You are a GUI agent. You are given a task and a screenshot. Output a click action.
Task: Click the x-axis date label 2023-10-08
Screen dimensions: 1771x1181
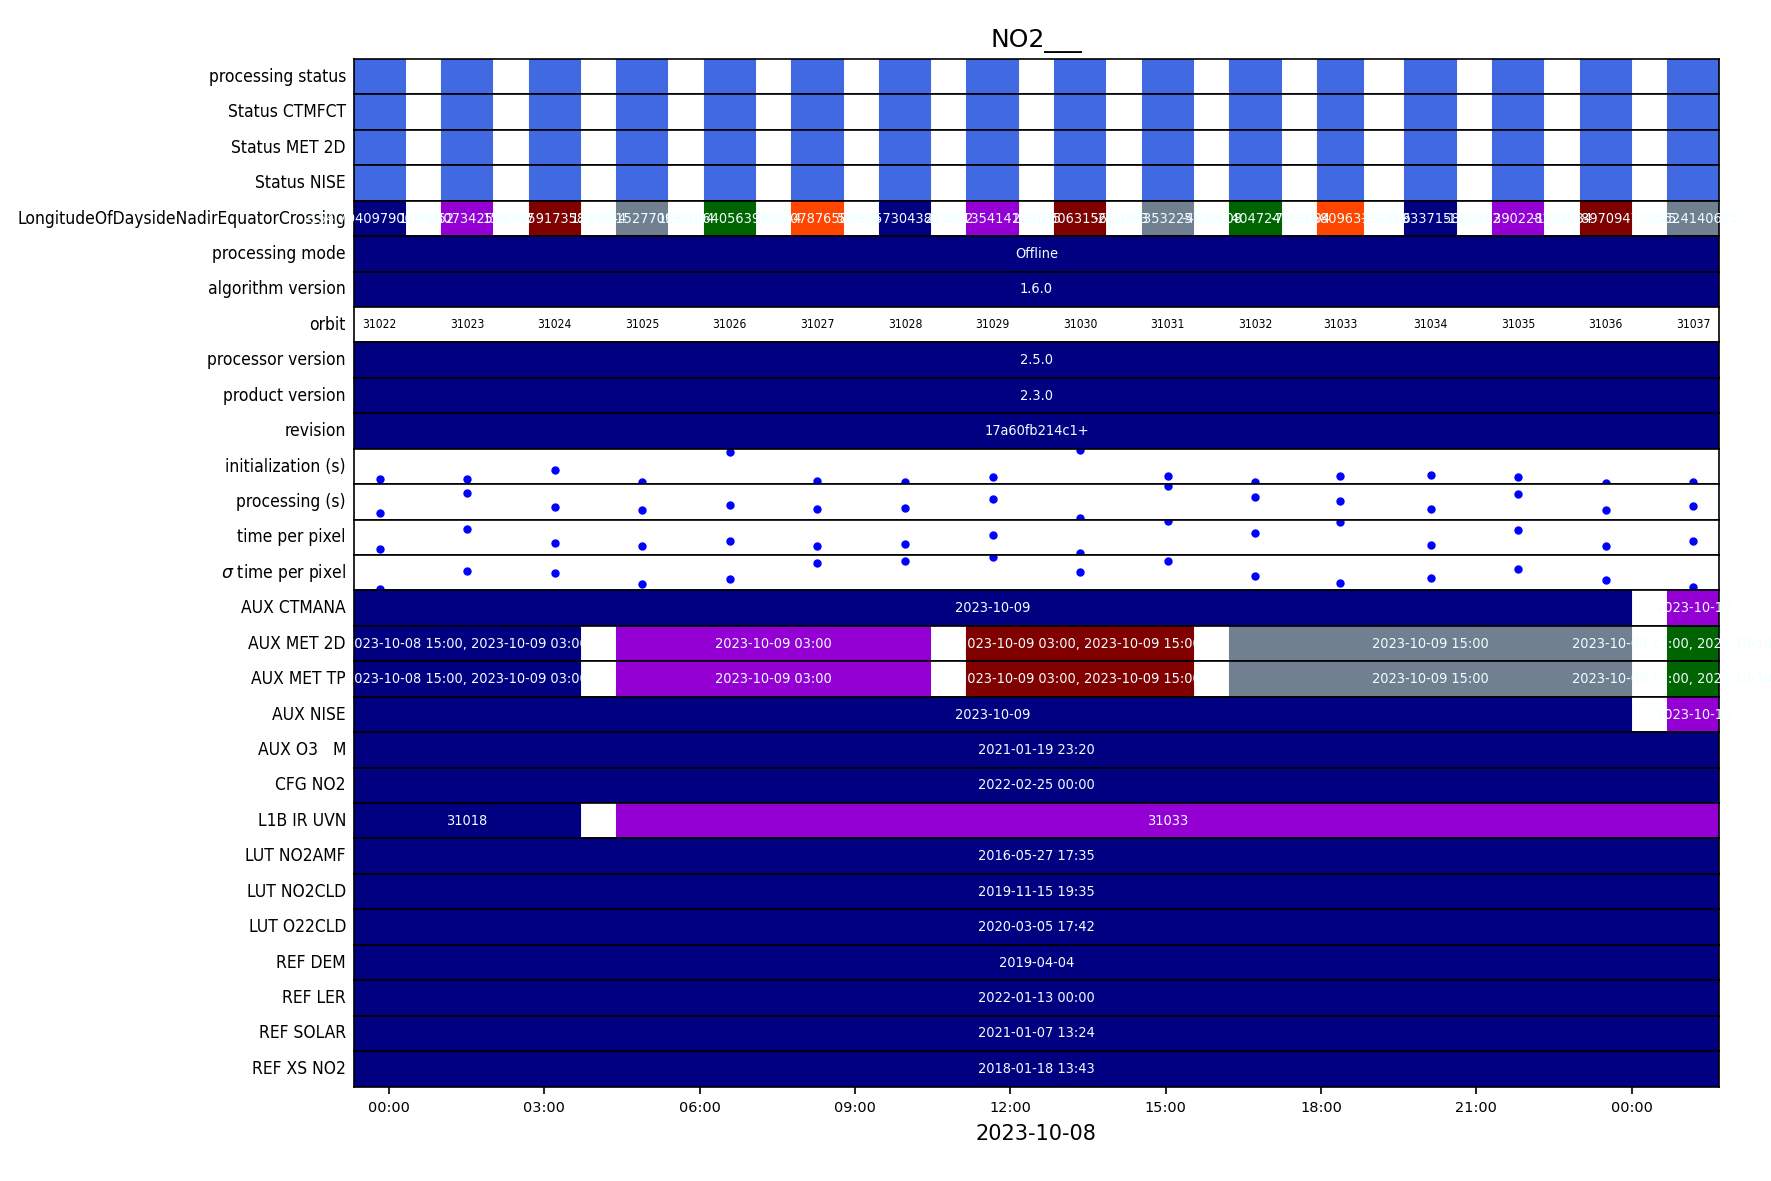click(1036, 1133)
